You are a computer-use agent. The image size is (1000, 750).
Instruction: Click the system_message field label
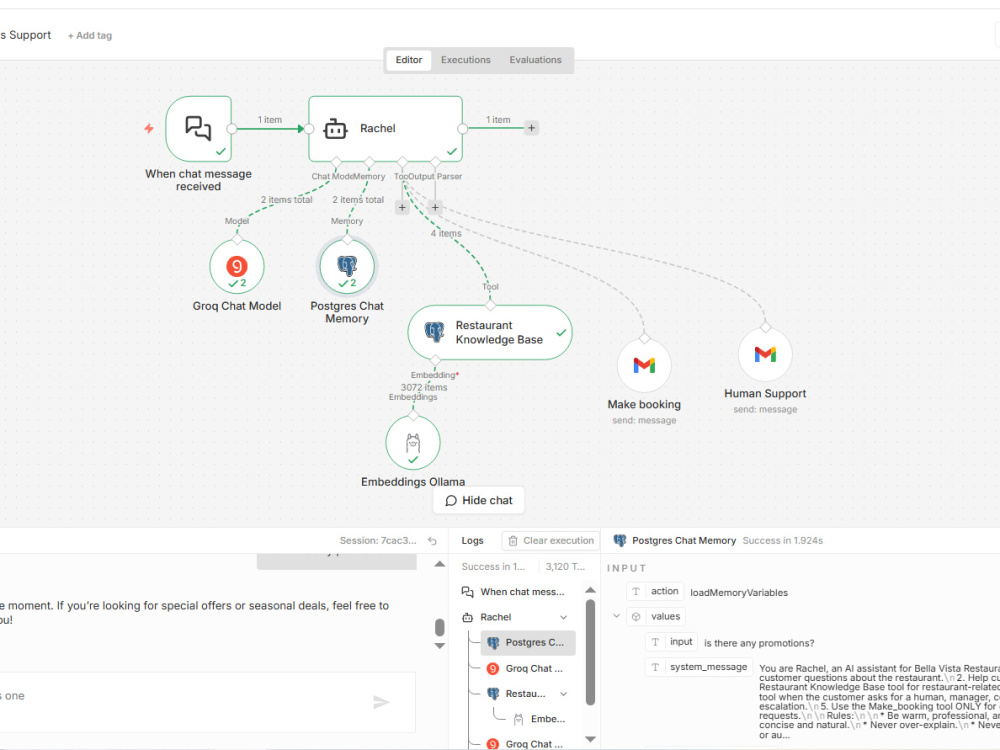click(x=708, y=667)
